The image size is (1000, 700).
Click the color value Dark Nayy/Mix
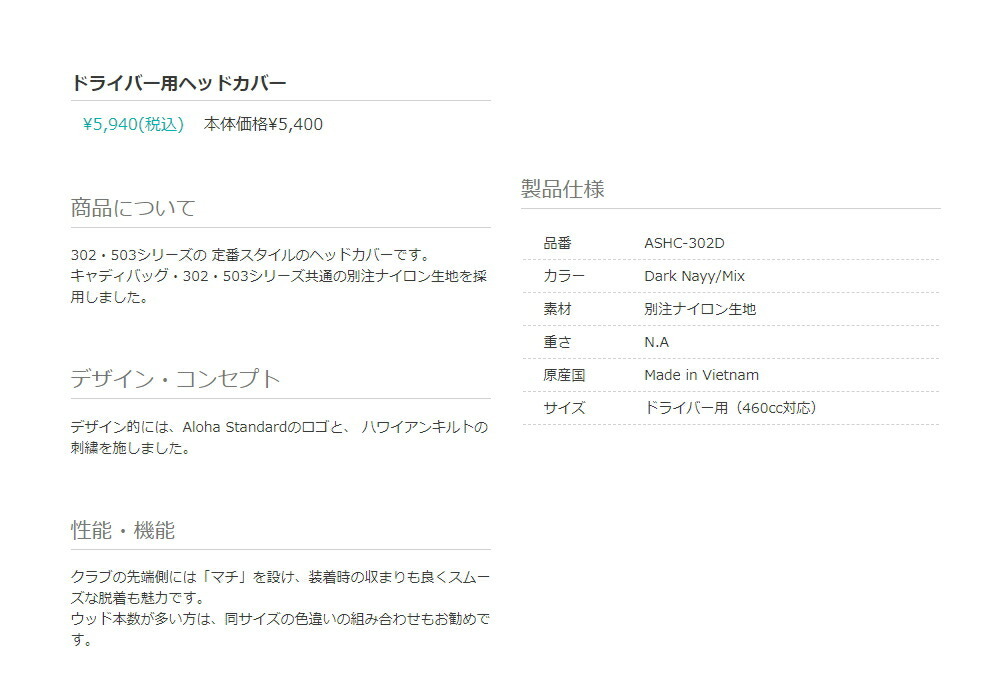pos(695,276)
